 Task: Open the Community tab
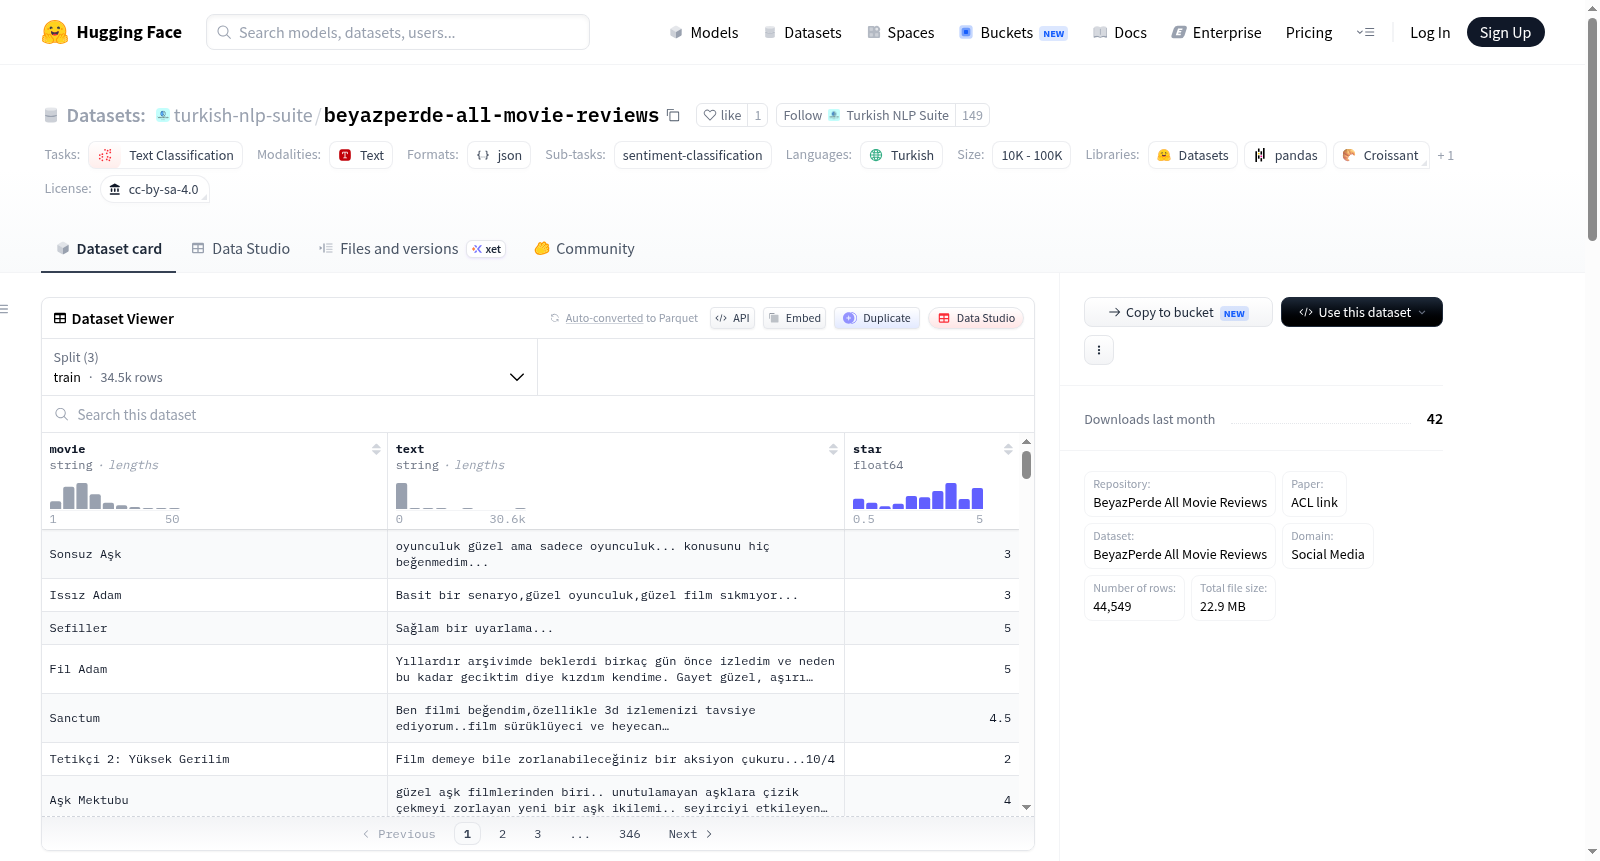[584, 249]
